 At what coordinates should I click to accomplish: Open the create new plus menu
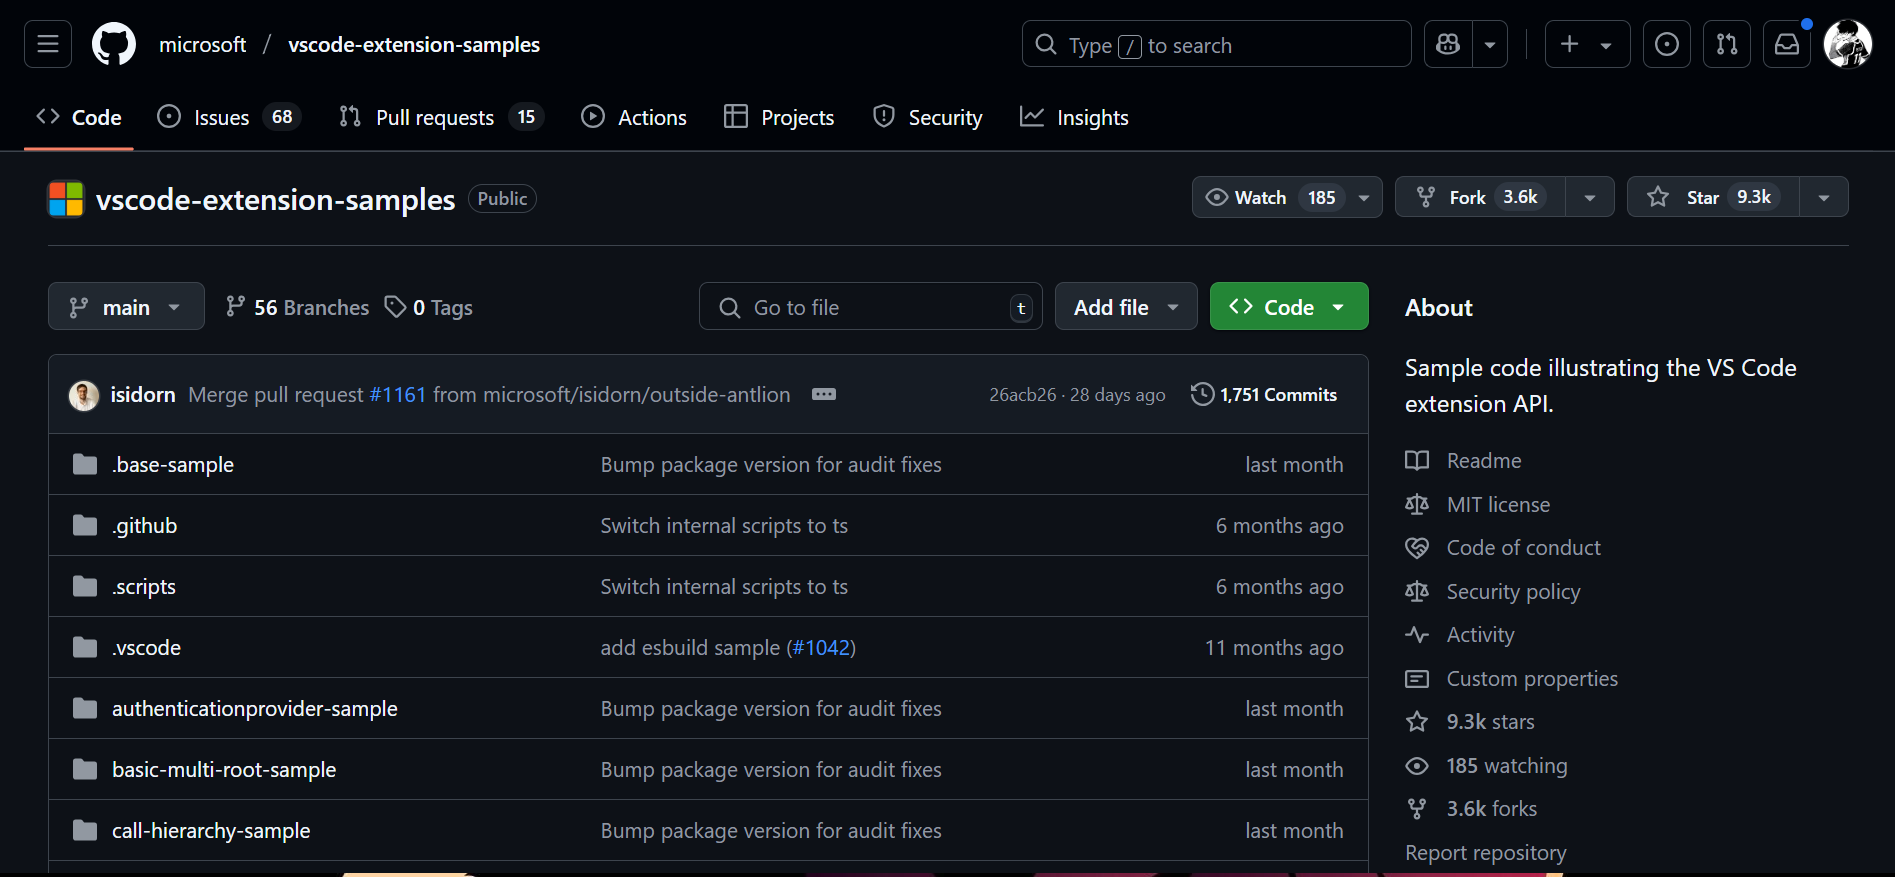(1587, 44)
